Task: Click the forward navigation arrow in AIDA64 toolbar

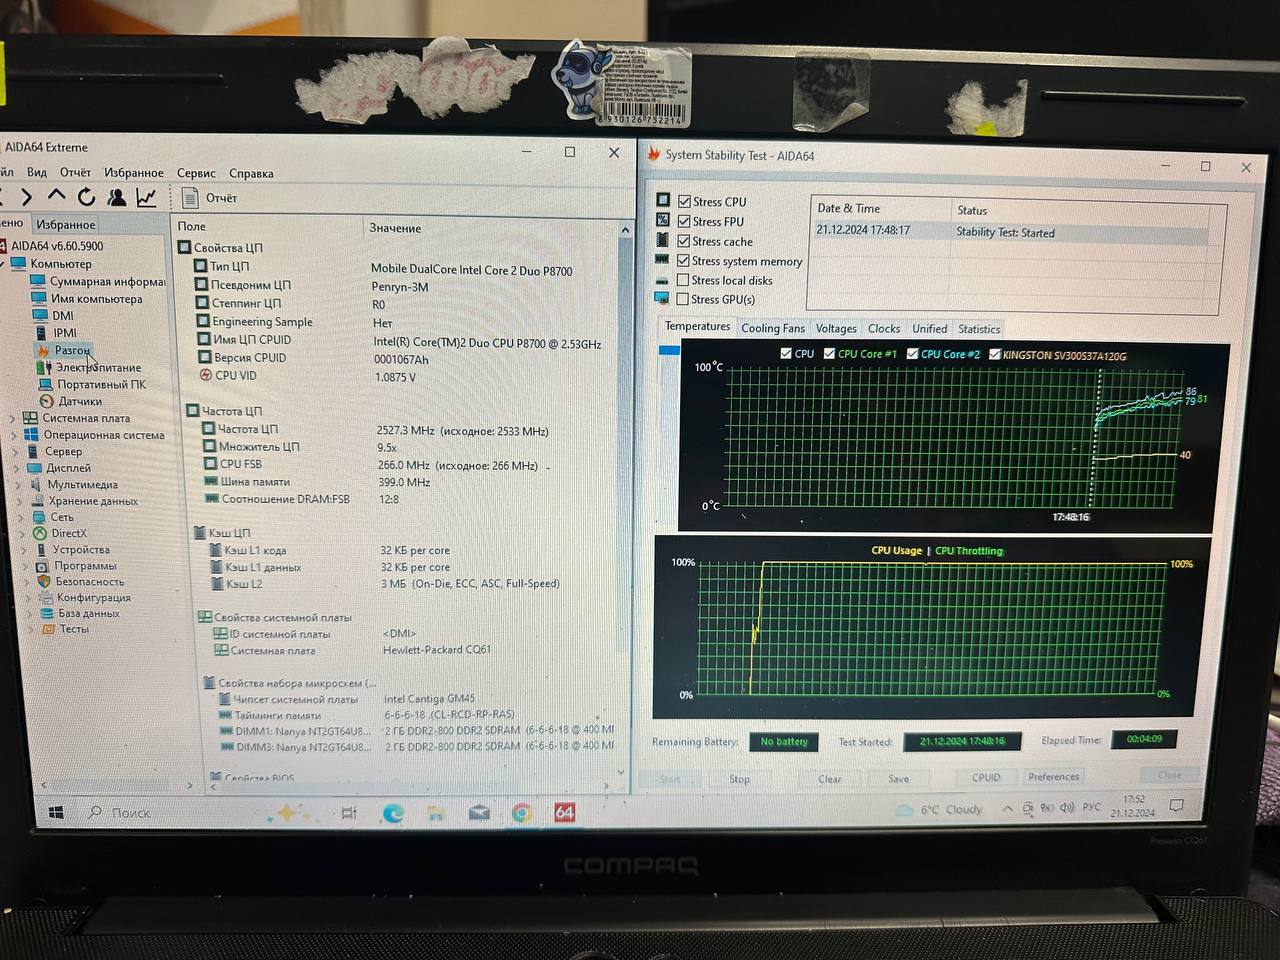Action: (x=26, y=198)
